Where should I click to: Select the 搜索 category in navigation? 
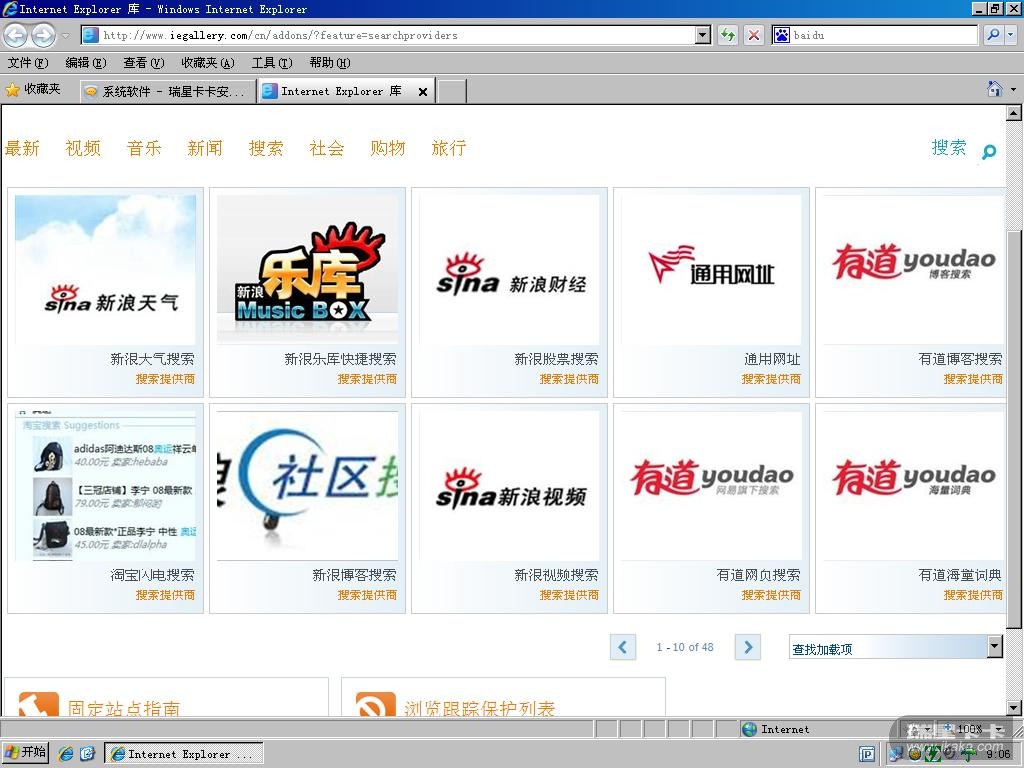tap(266, 148)
